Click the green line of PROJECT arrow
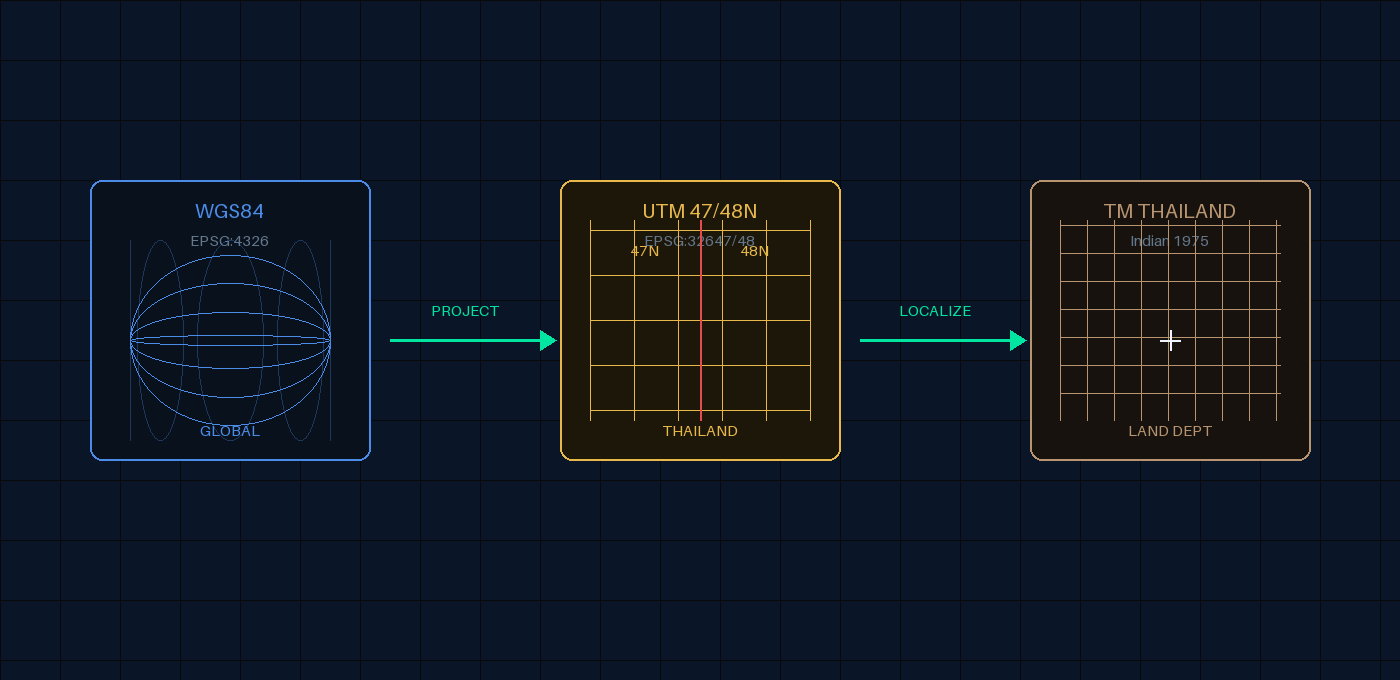The image size is (1400, 680). click(460, 341)
